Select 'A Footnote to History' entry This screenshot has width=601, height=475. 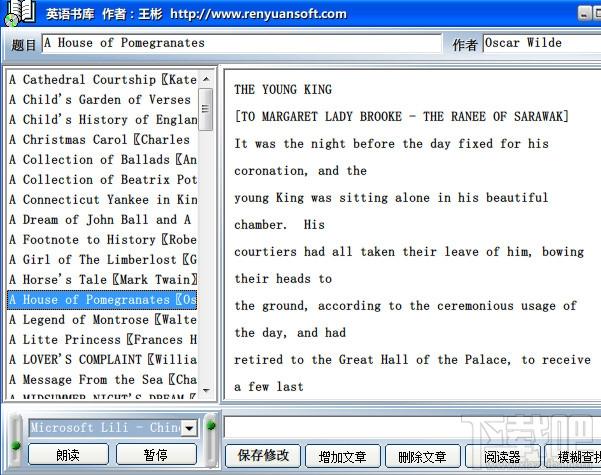tap(103, 240)
